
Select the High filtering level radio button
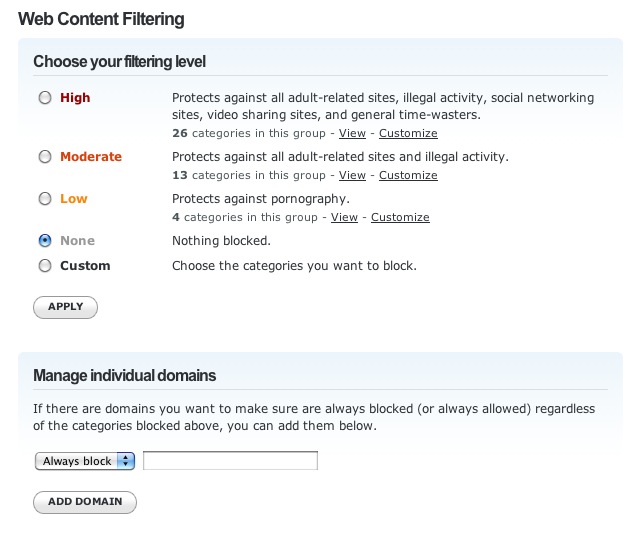click(x=44, y=98)
